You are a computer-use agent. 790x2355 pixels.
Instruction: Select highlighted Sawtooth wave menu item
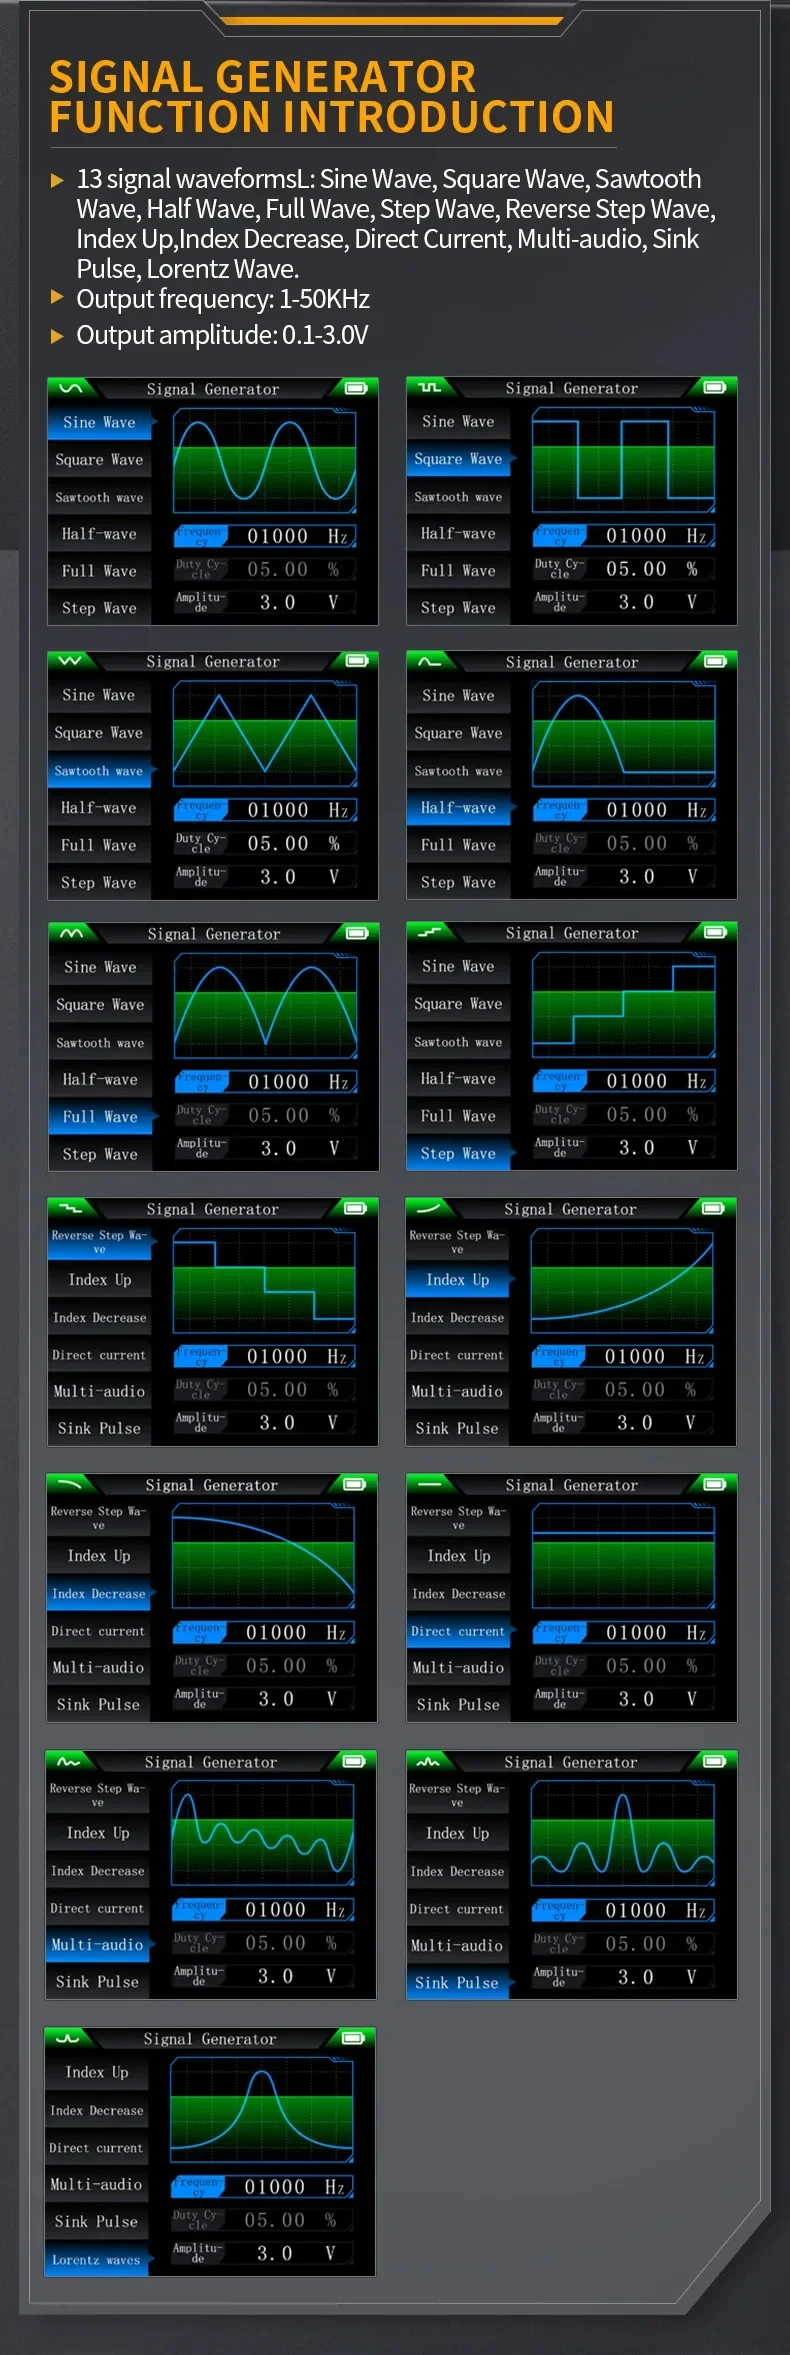[101, 771]
